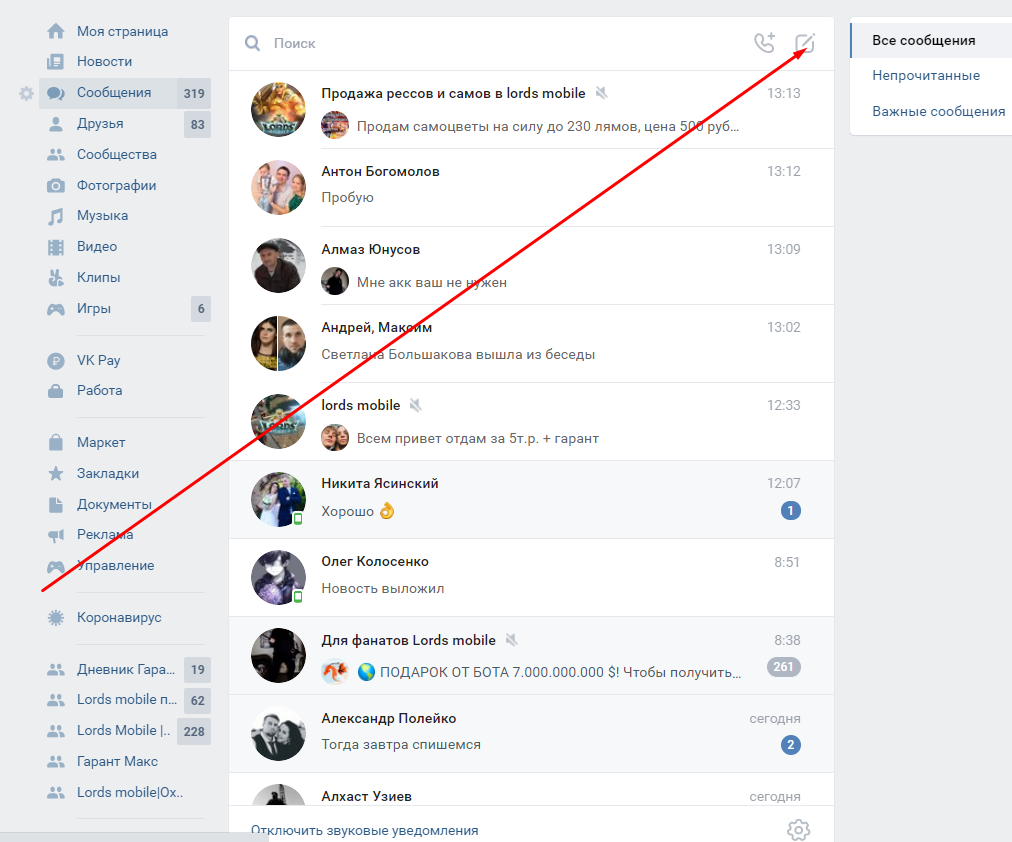Click the Маркет bag icon
1012x842 pixels.
click(56, 443)
